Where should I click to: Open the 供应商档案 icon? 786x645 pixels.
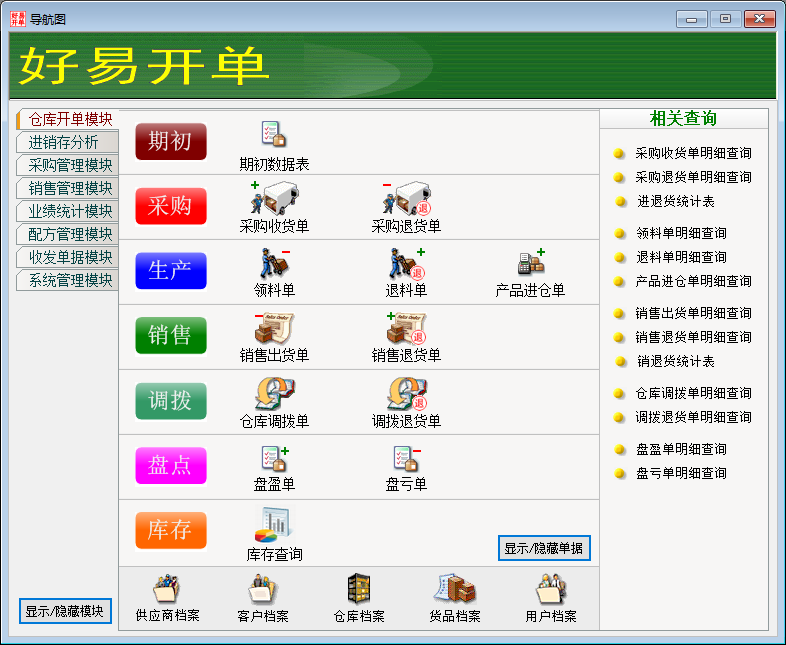(x=168, y=589)
